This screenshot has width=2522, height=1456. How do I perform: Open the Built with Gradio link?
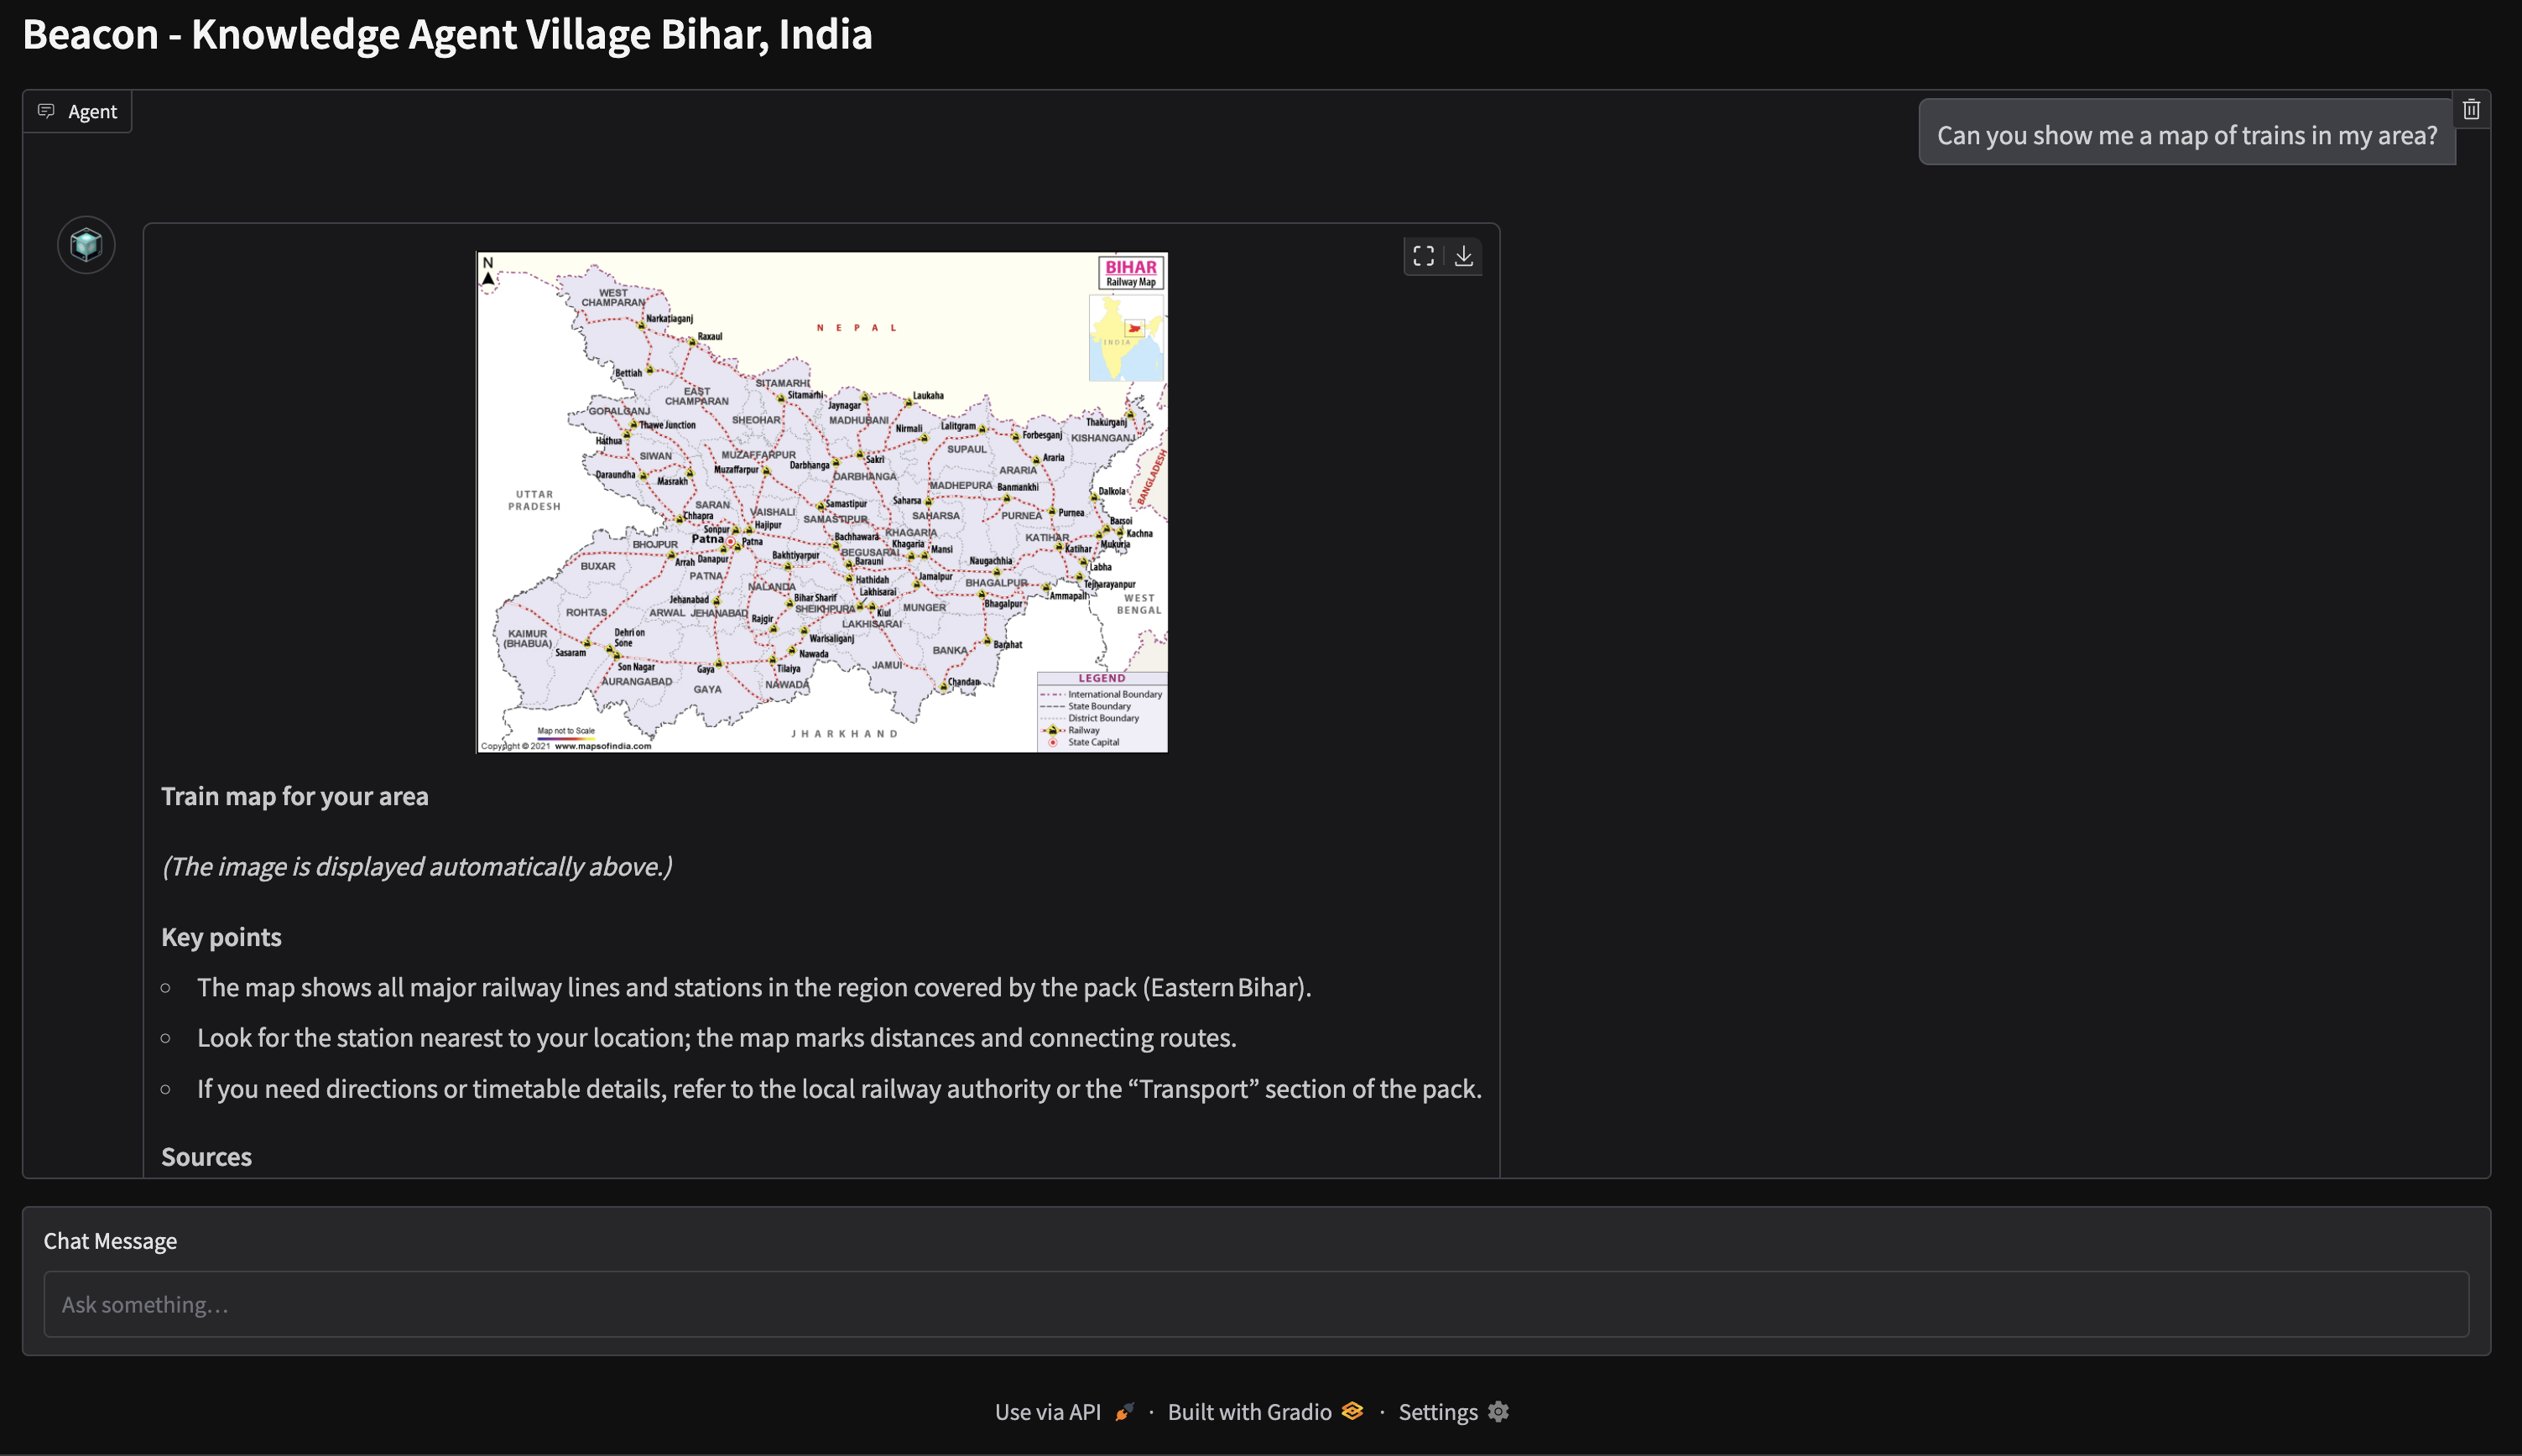coord(1249,1412)
